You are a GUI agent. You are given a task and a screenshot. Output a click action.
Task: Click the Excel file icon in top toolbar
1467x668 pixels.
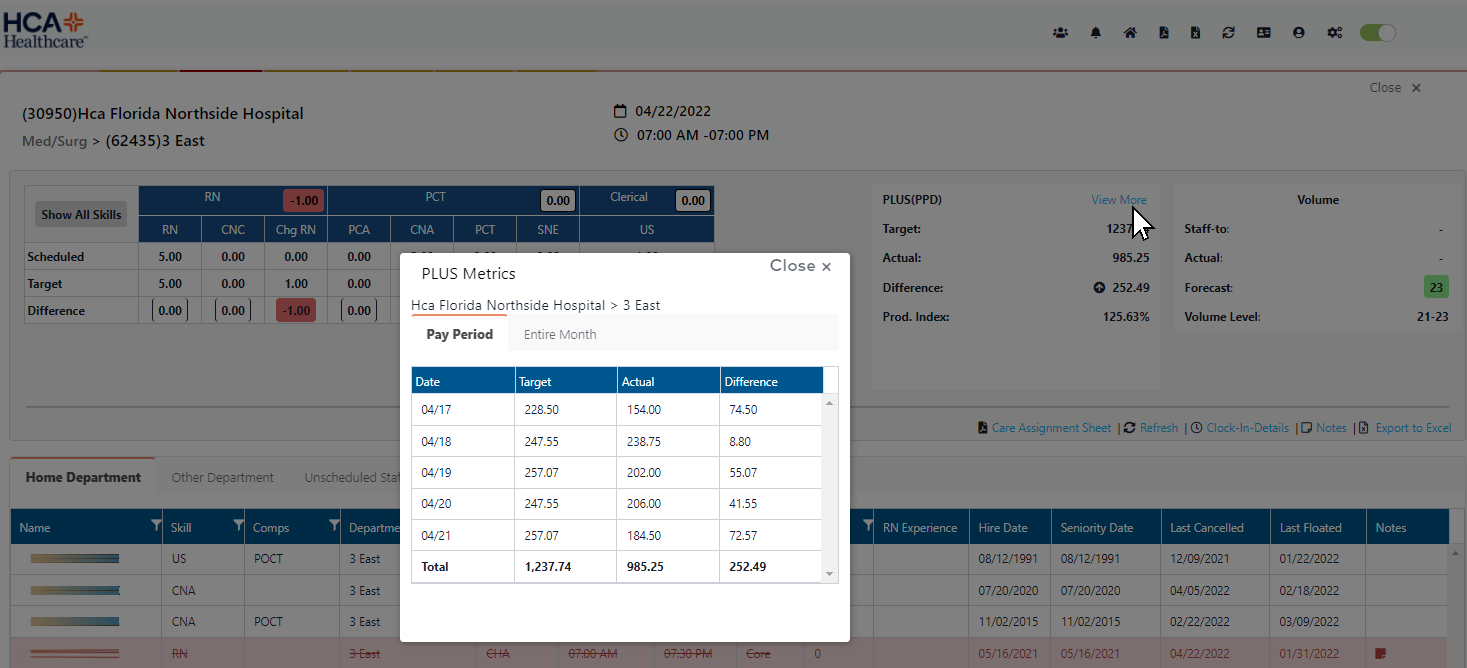[1195, 33]
